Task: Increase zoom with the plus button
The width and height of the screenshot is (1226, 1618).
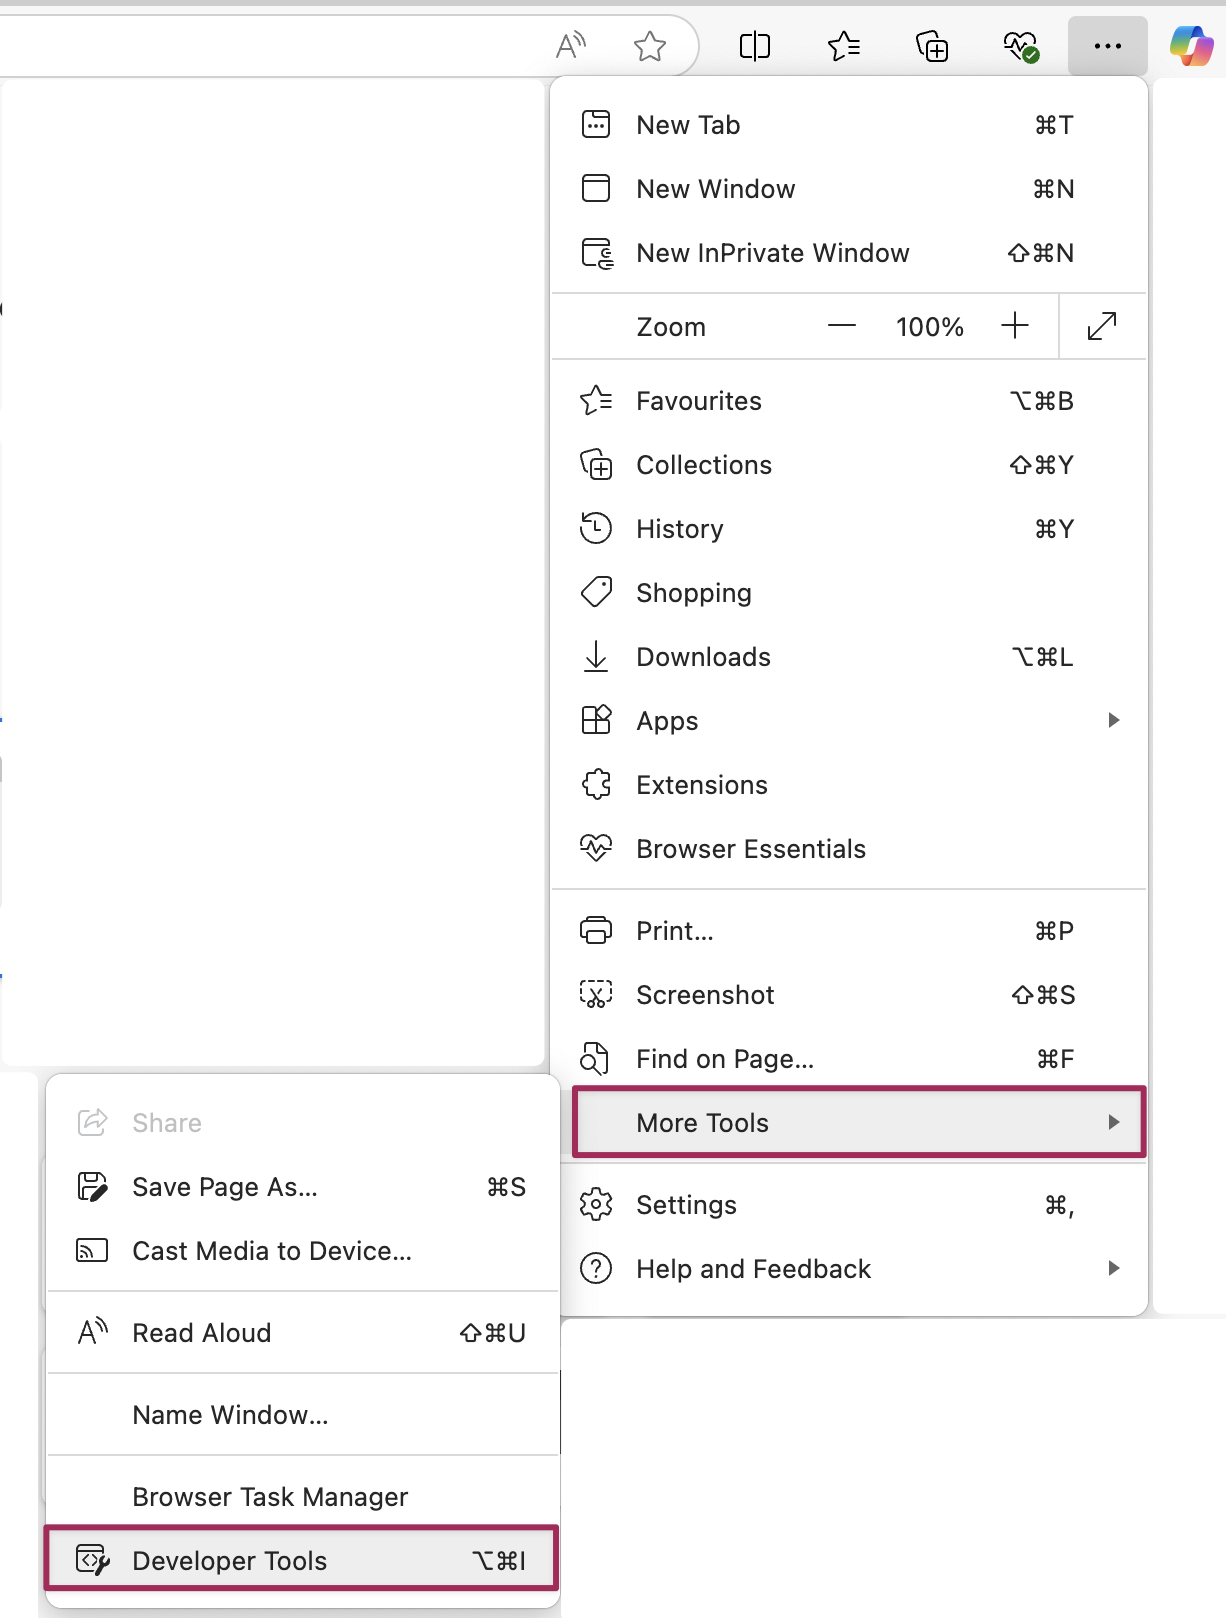Action: 1015,326
